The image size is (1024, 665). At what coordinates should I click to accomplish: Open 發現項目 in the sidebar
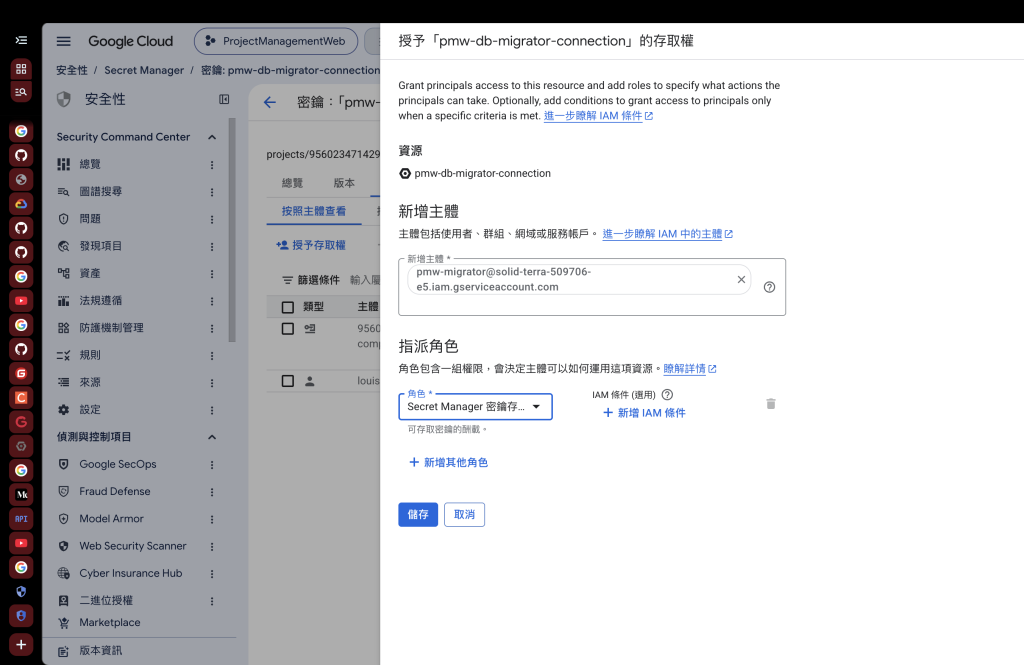[x=101, y=246]
